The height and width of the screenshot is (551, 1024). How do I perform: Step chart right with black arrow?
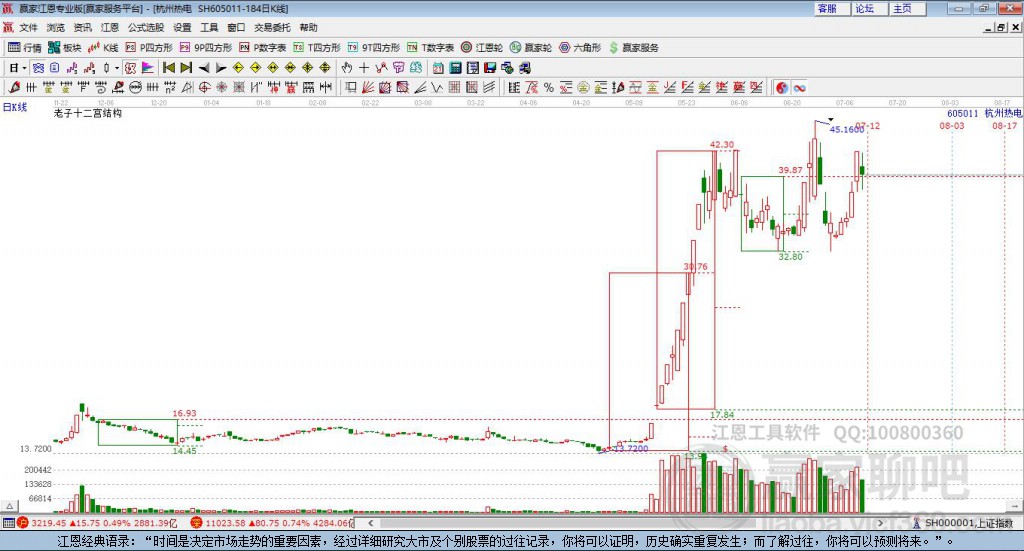click(x=221, y=68)
